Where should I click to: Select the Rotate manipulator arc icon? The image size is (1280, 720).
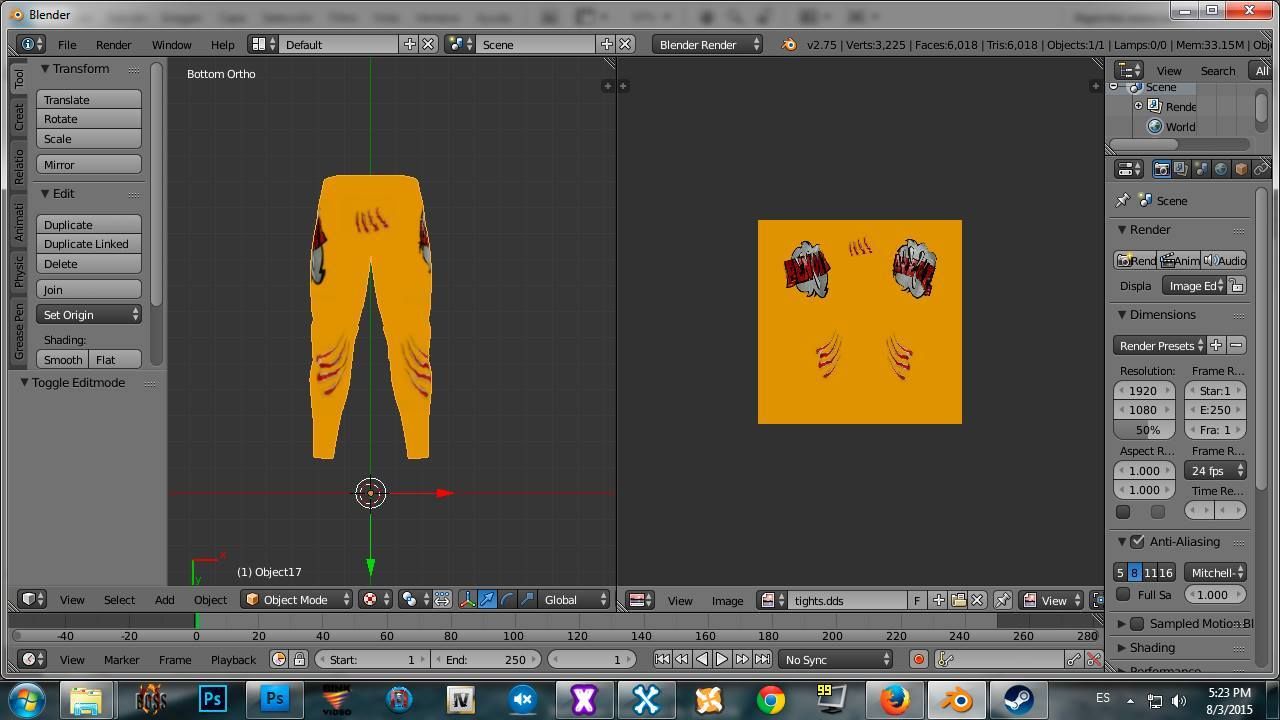pyautogui.click(x=507, y=599)
